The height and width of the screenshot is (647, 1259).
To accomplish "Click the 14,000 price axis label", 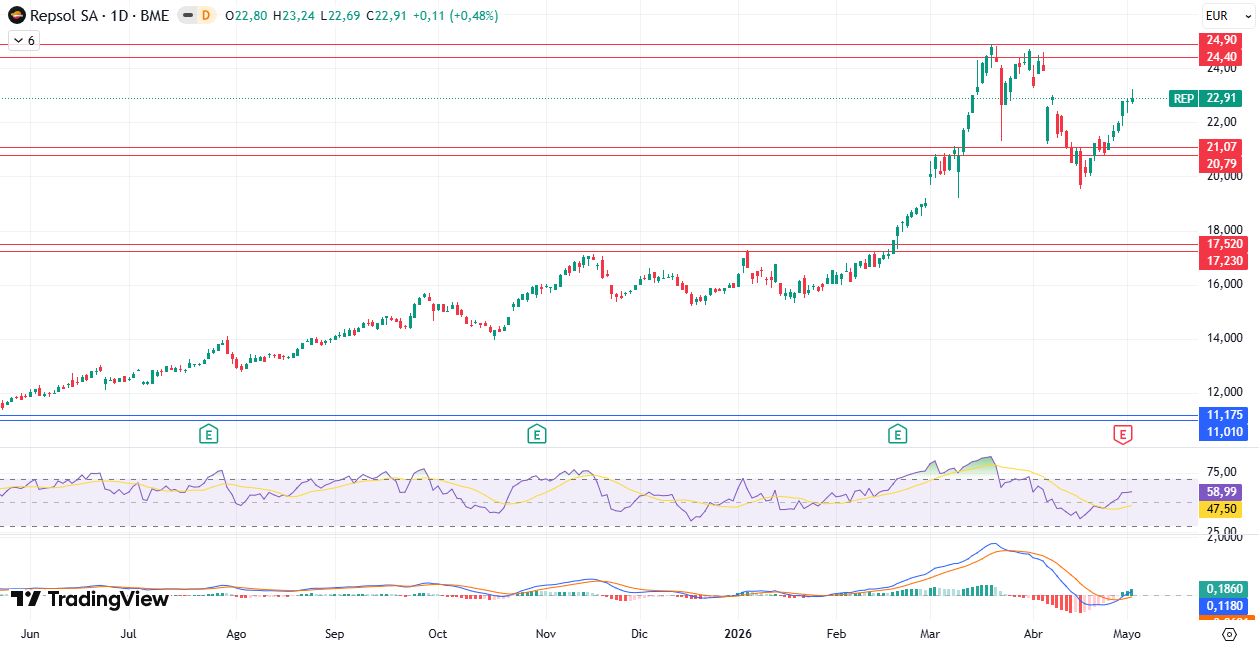I will [x=1224, y=338].
